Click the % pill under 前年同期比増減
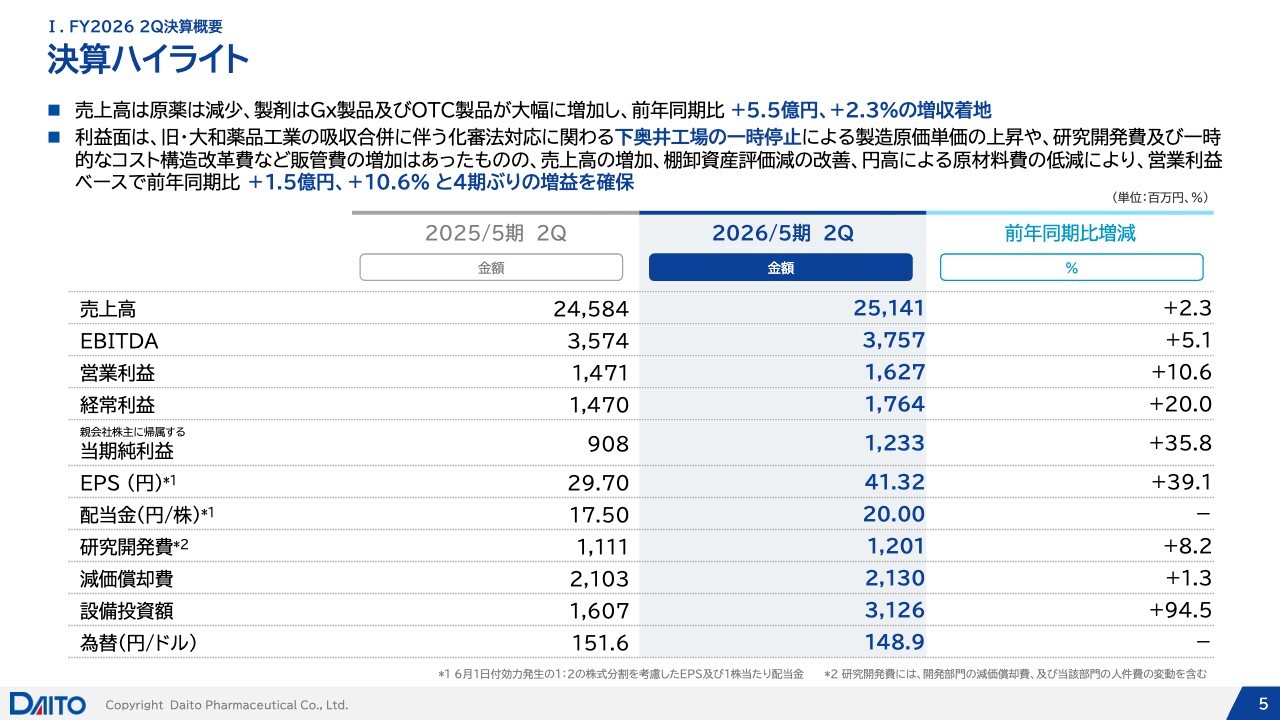1280x720 pixels. (1071, 268)
